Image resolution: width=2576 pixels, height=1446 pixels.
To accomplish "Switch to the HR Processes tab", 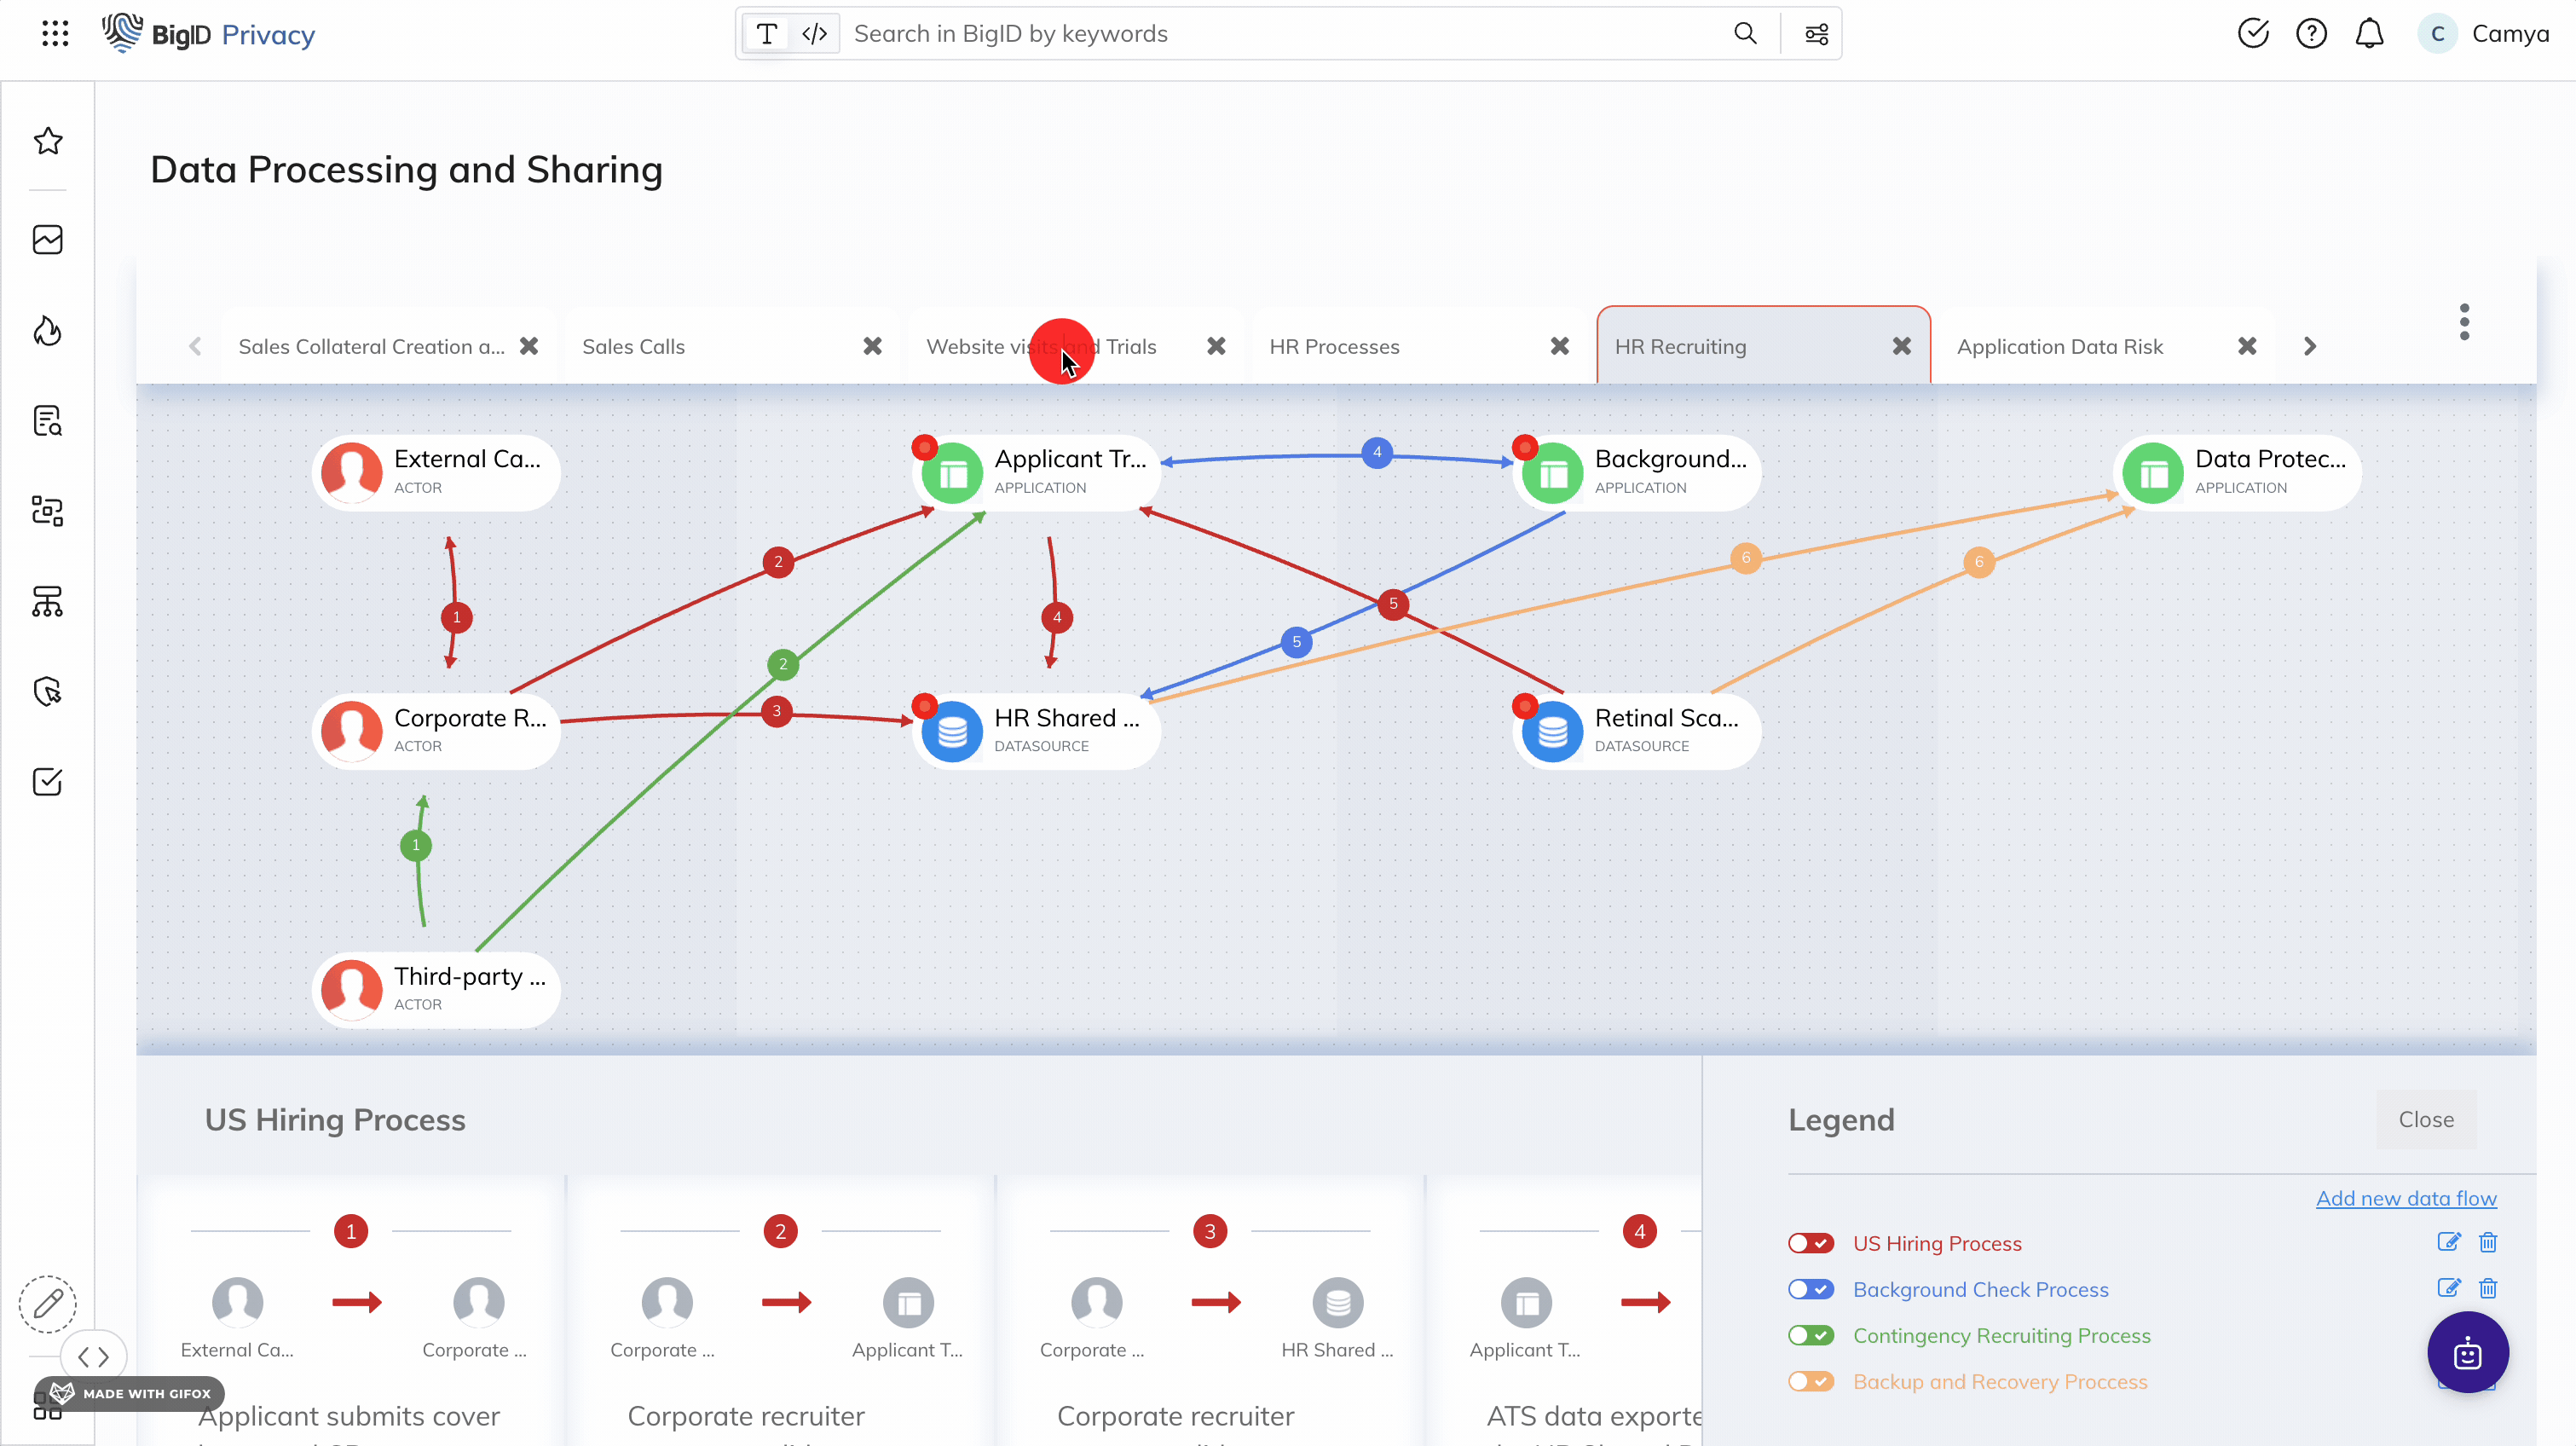I will click(1334, 345).
